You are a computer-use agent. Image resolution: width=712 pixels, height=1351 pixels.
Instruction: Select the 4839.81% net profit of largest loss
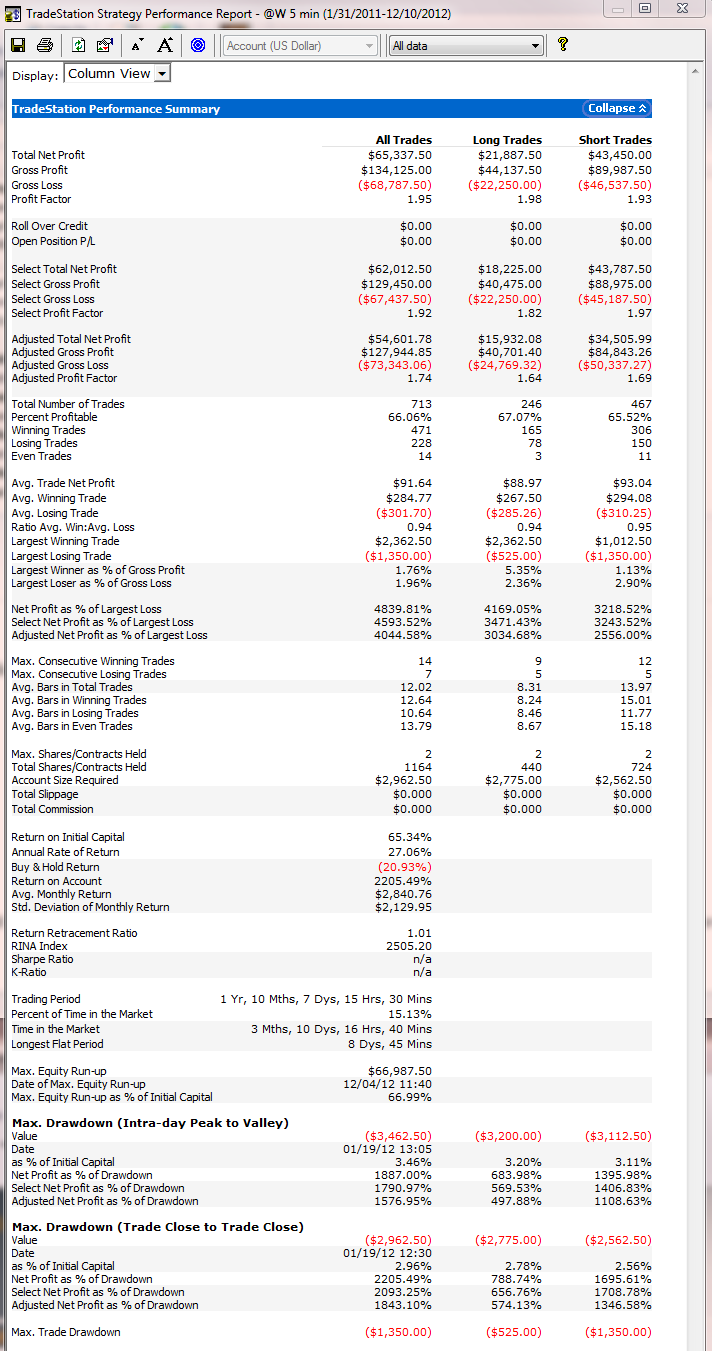403,608
